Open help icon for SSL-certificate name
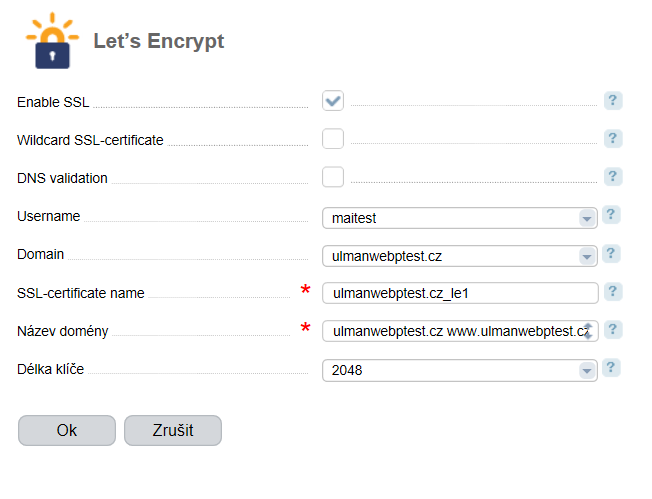Viewport: 652px width, 499px height. (613, 292)
